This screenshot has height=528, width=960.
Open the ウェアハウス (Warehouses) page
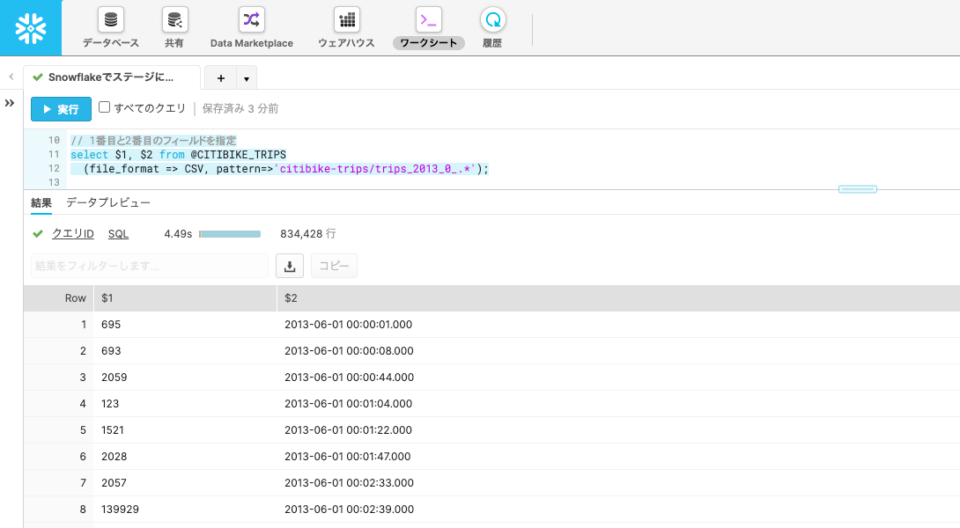[x=347, y=28]
